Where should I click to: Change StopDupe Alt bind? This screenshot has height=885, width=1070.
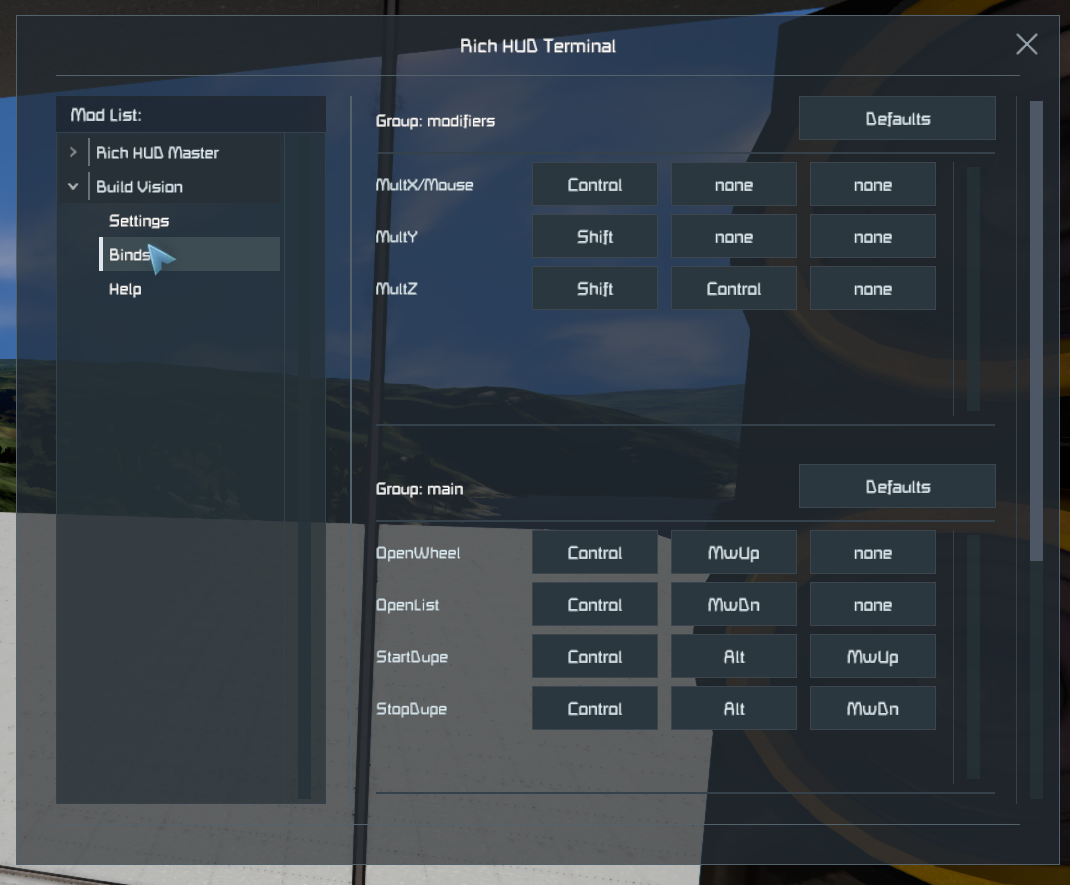[x=734, y=708]
